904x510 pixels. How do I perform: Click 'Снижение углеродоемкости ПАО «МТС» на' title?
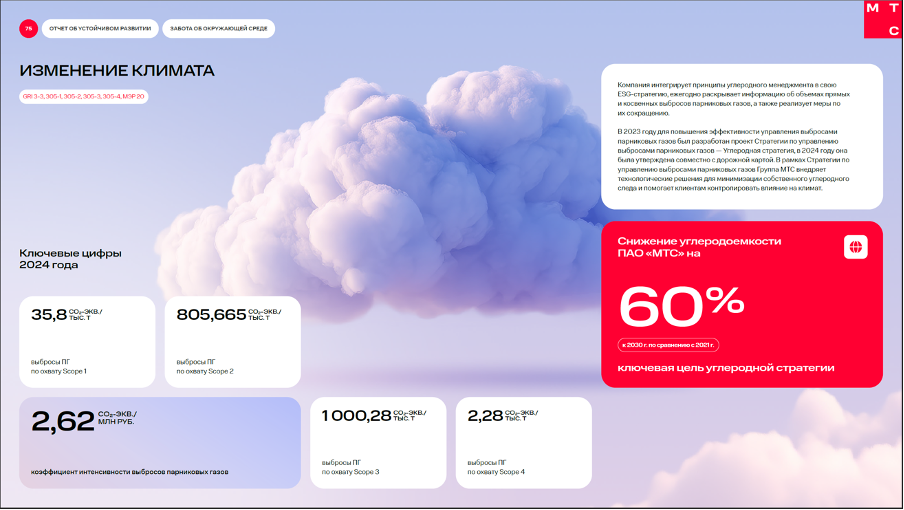[699, 247]
